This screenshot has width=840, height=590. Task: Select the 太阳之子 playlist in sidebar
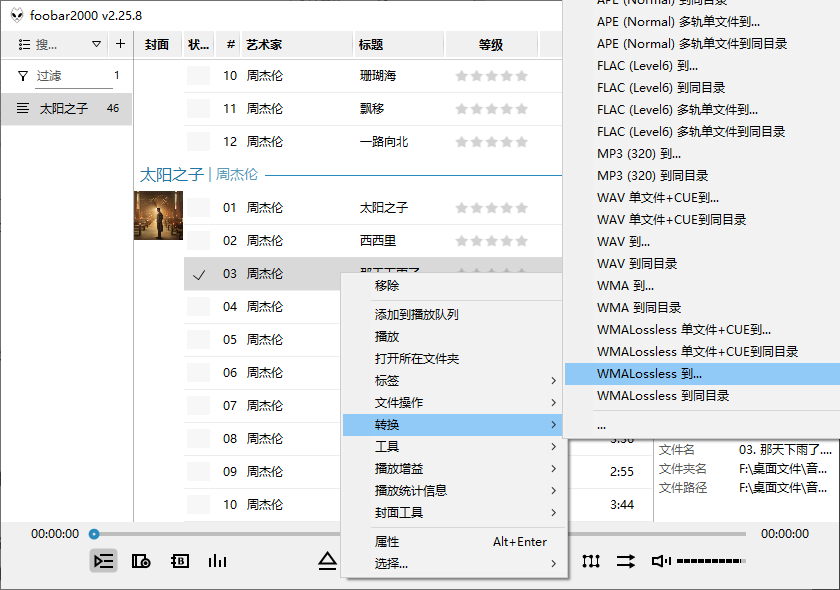67,109
